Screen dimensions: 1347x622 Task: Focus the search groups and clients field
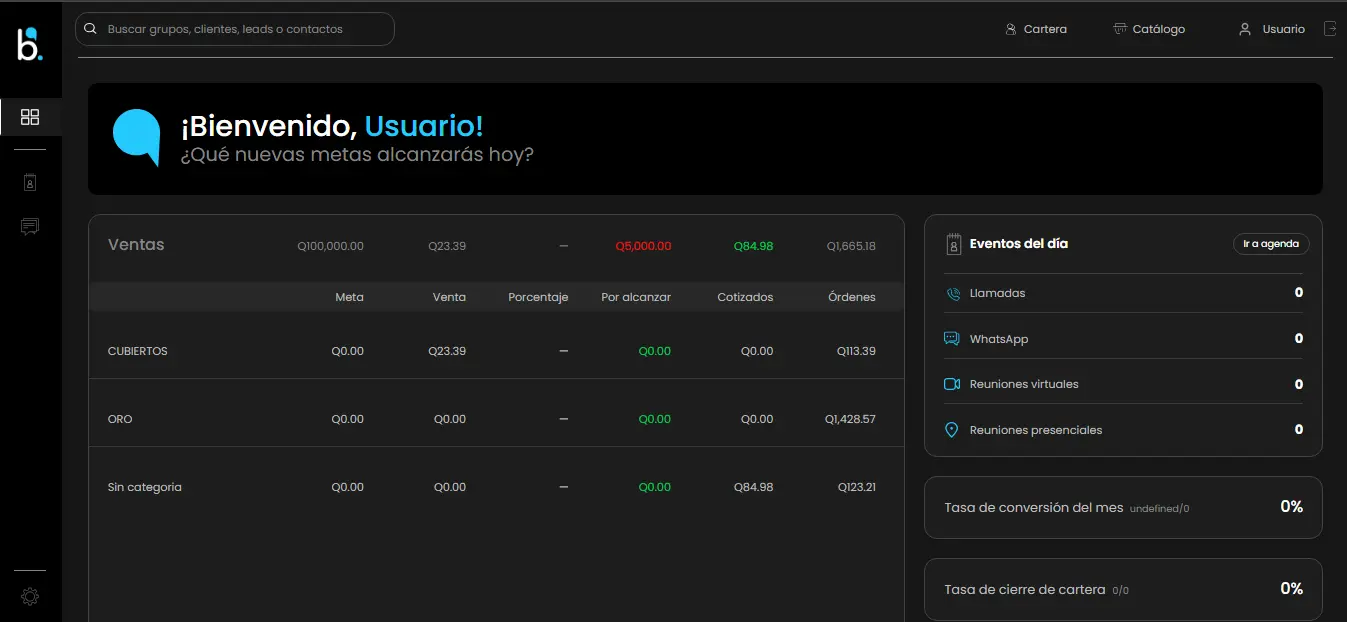coord(235,29)
